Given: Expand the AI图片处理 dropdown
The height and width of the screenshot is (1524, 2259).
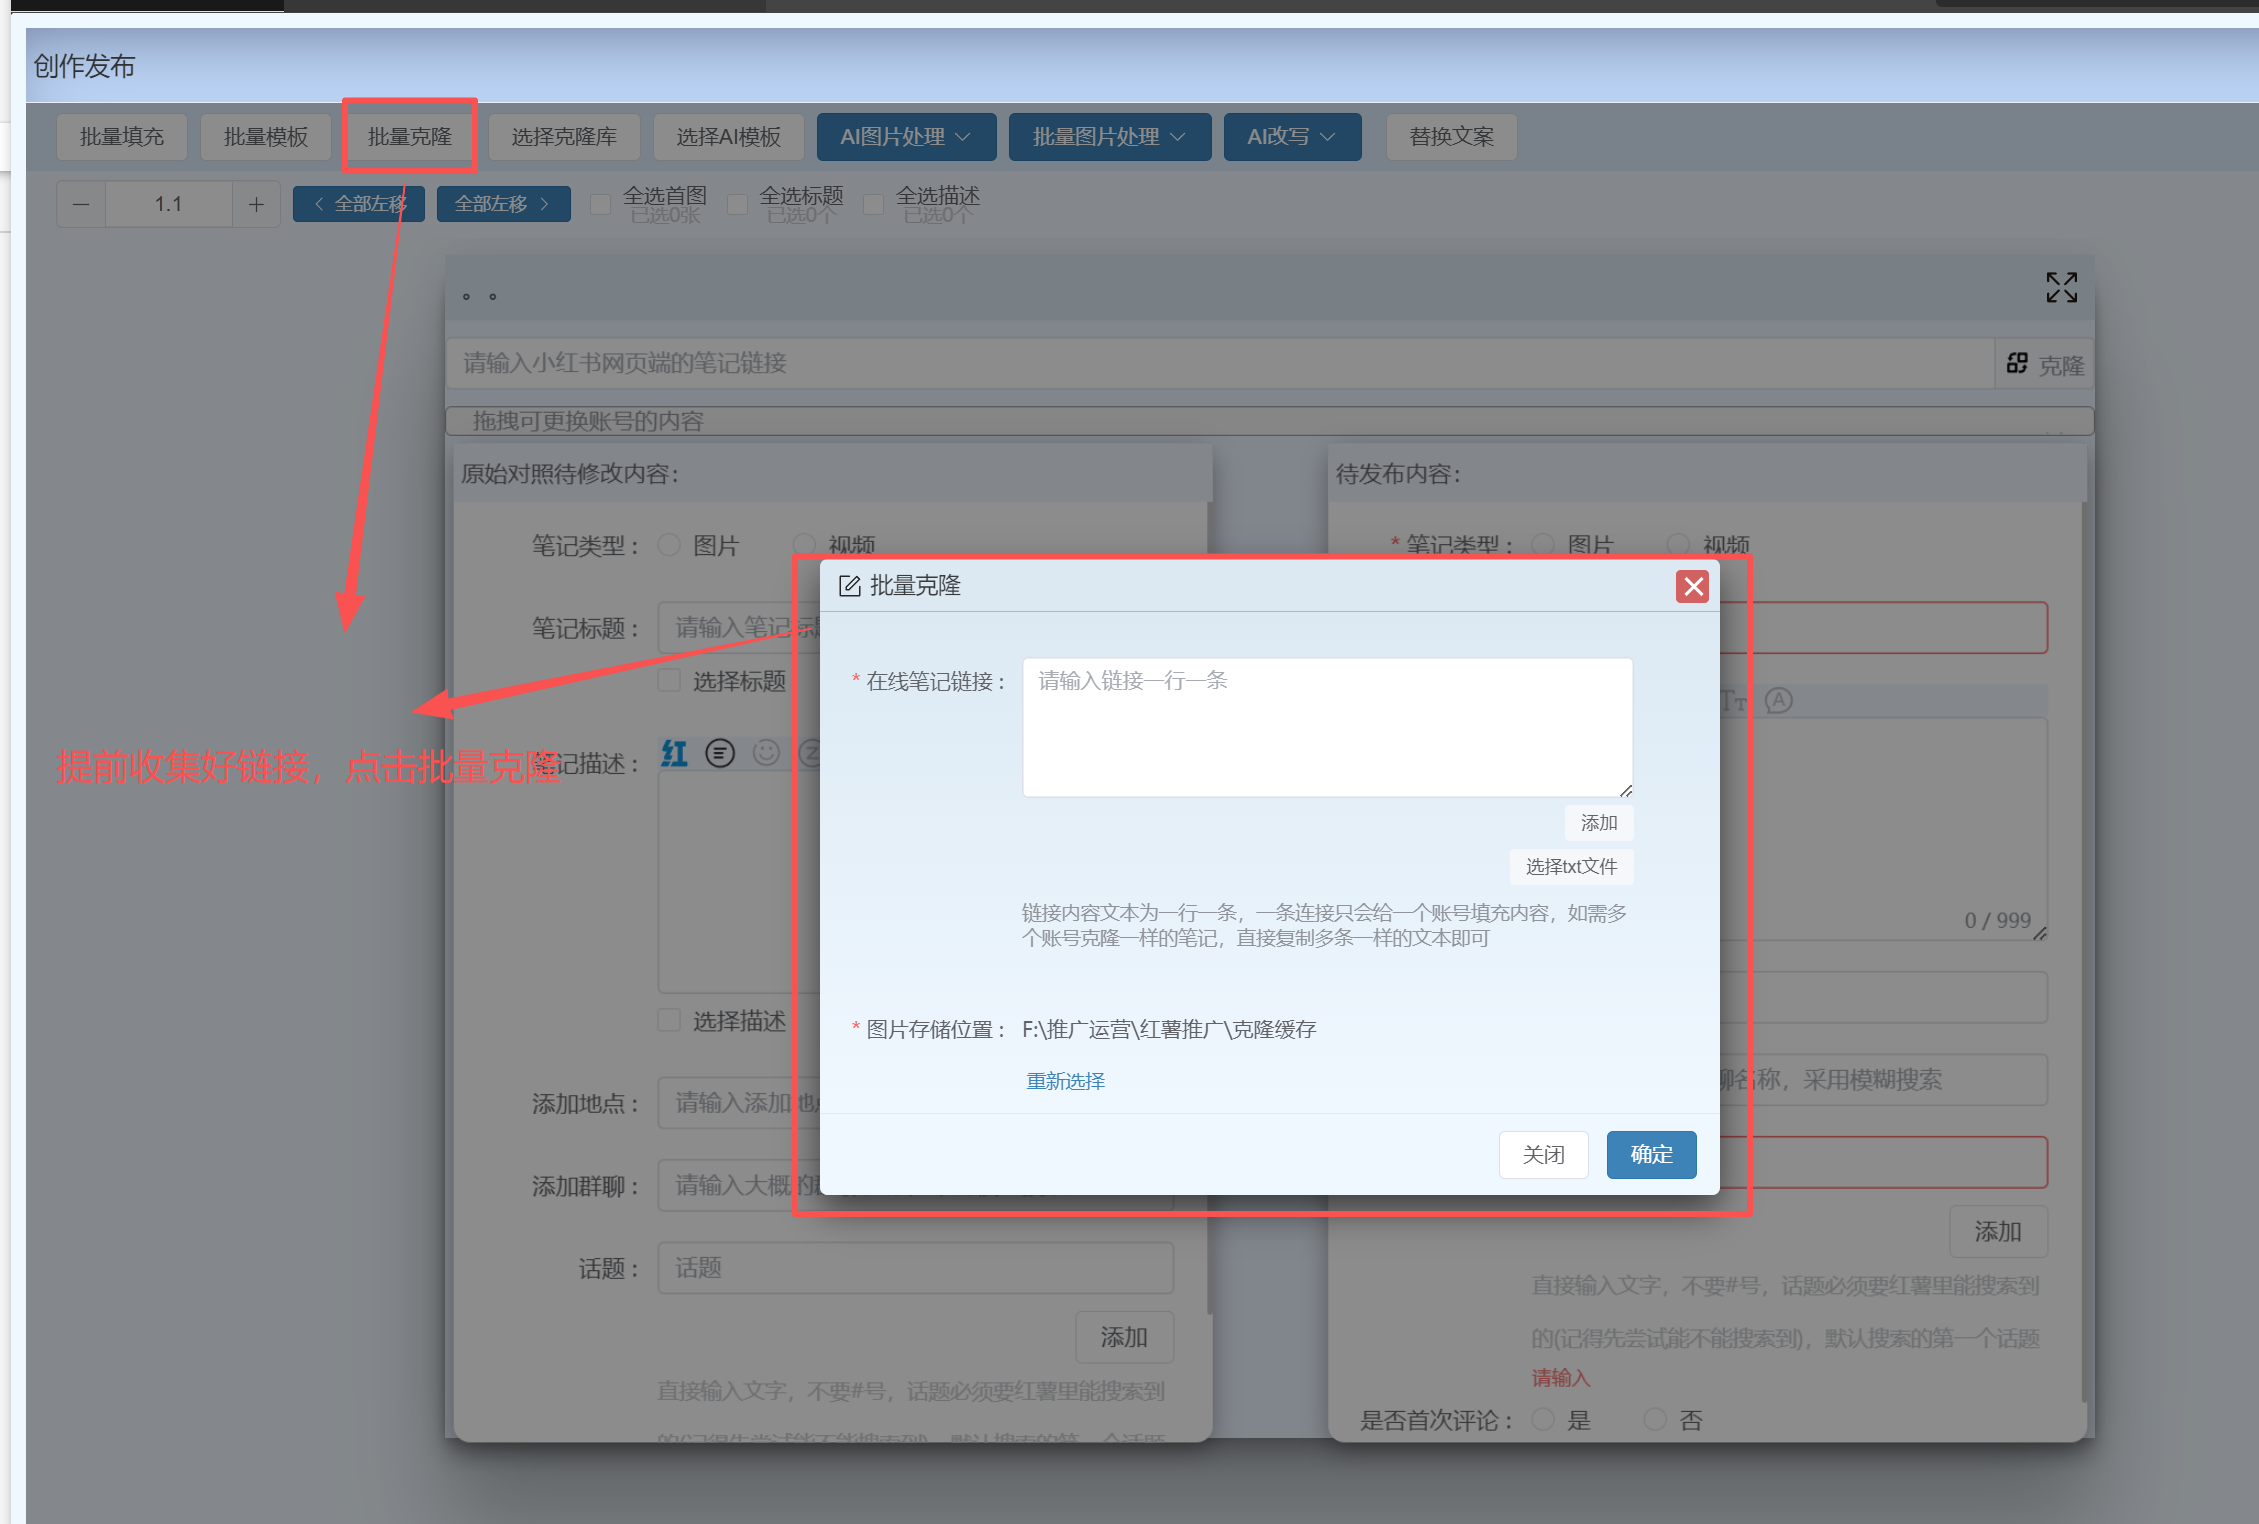Looking at the screenshot, I should point(905,137).
